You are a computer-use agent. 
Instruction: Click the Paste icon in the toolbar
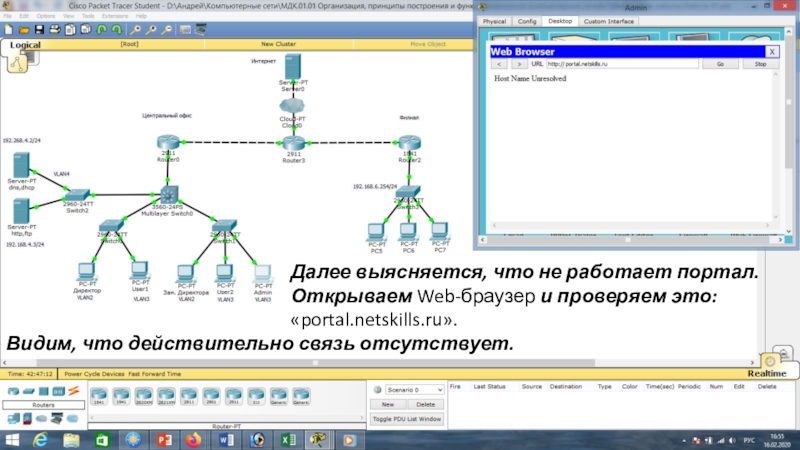[86, 30]
